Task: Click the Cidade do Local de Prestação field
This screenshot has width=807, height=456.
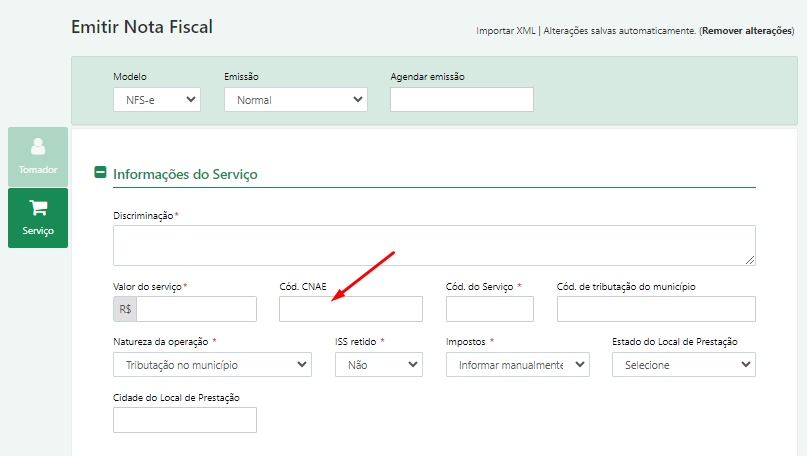Action: (185, 420)
